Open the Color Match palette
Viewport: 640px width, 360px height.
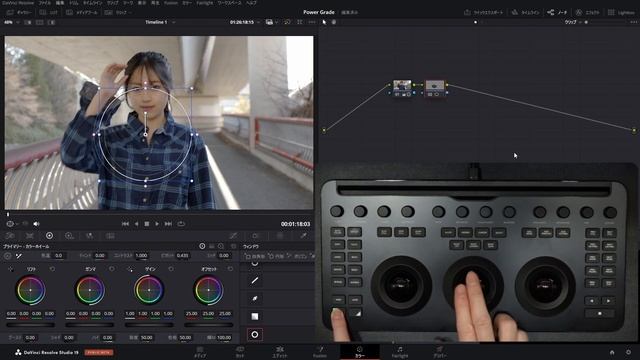30,236
